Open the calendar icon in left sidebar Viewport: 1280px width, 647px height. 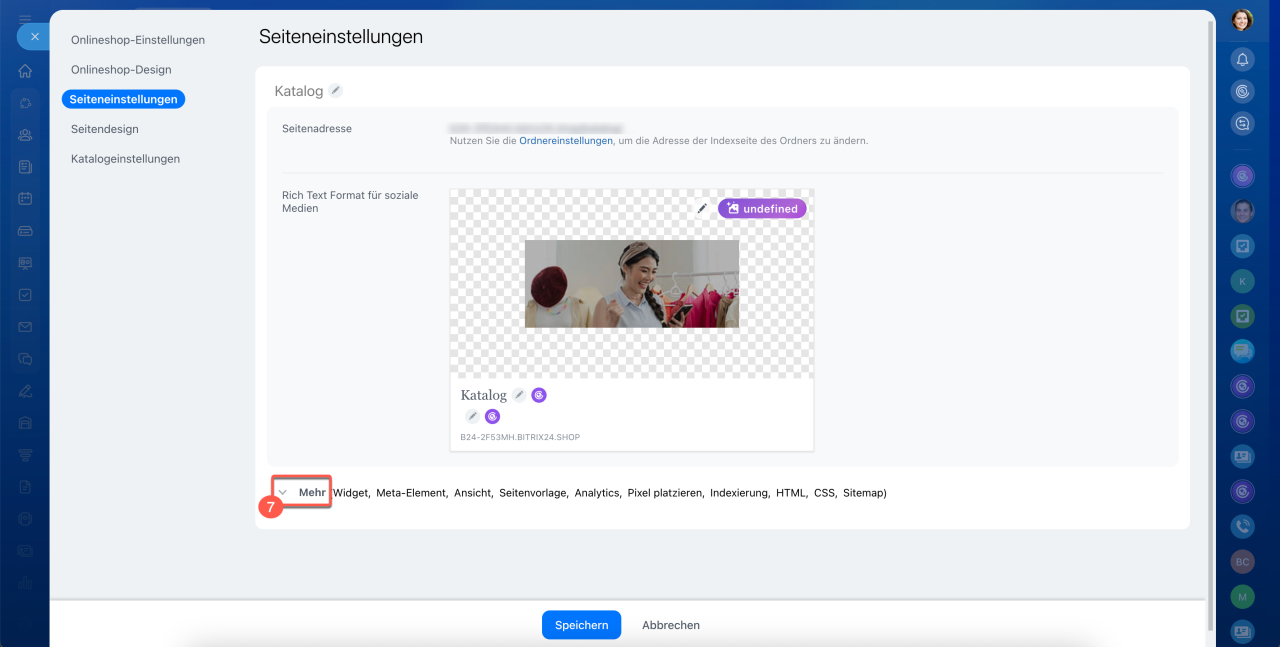[x=25, y=199]
